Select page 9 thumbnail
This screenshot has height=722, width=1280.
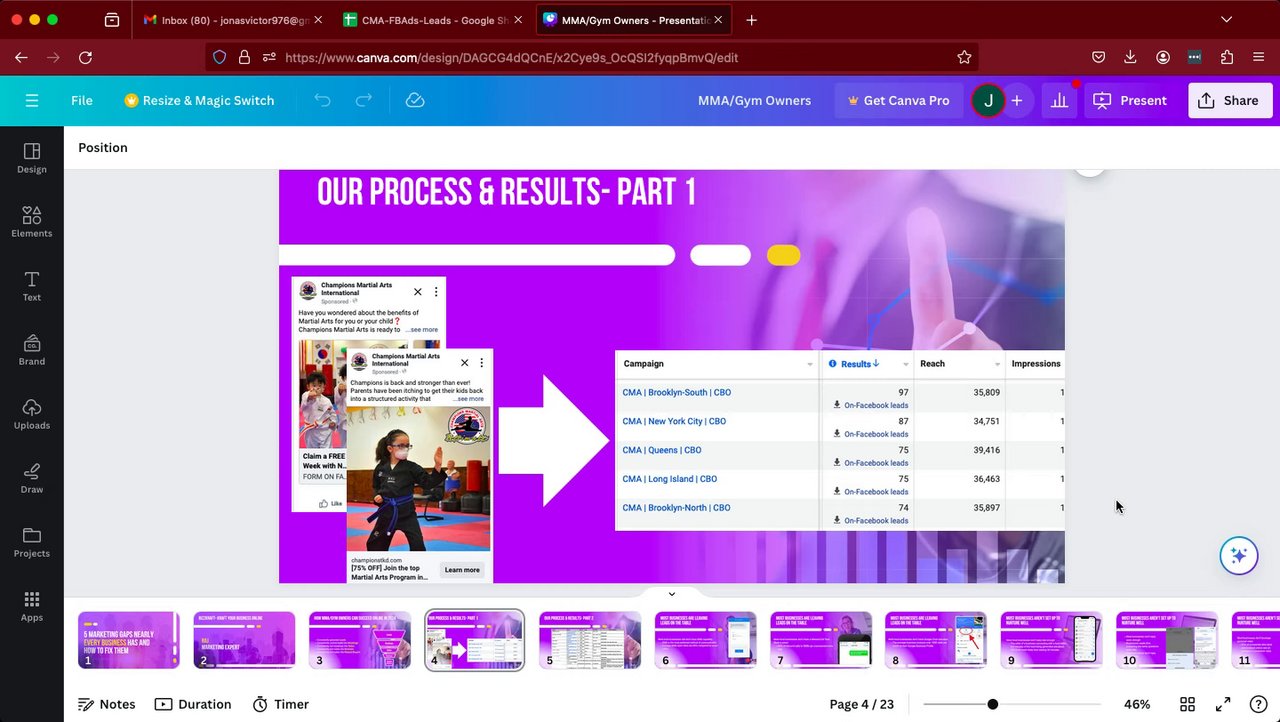1052,640
